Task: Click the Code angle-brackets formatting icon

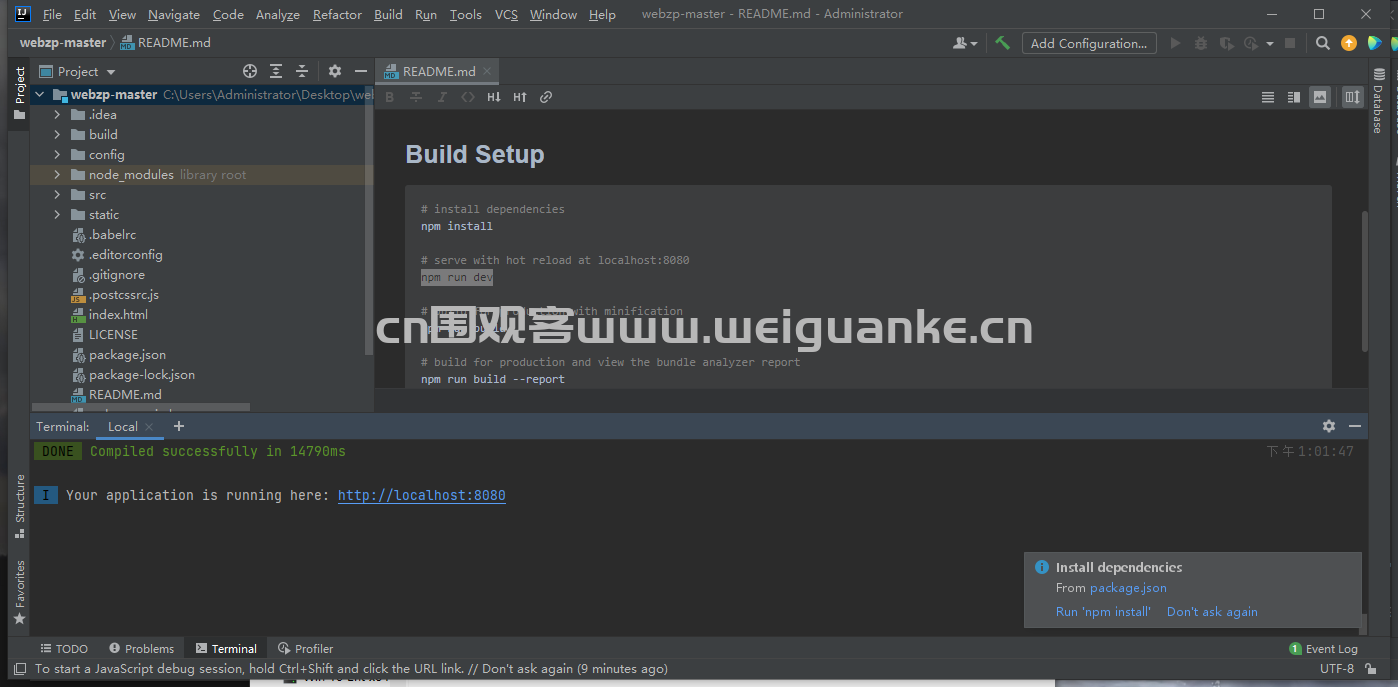Action: point(468,97)
